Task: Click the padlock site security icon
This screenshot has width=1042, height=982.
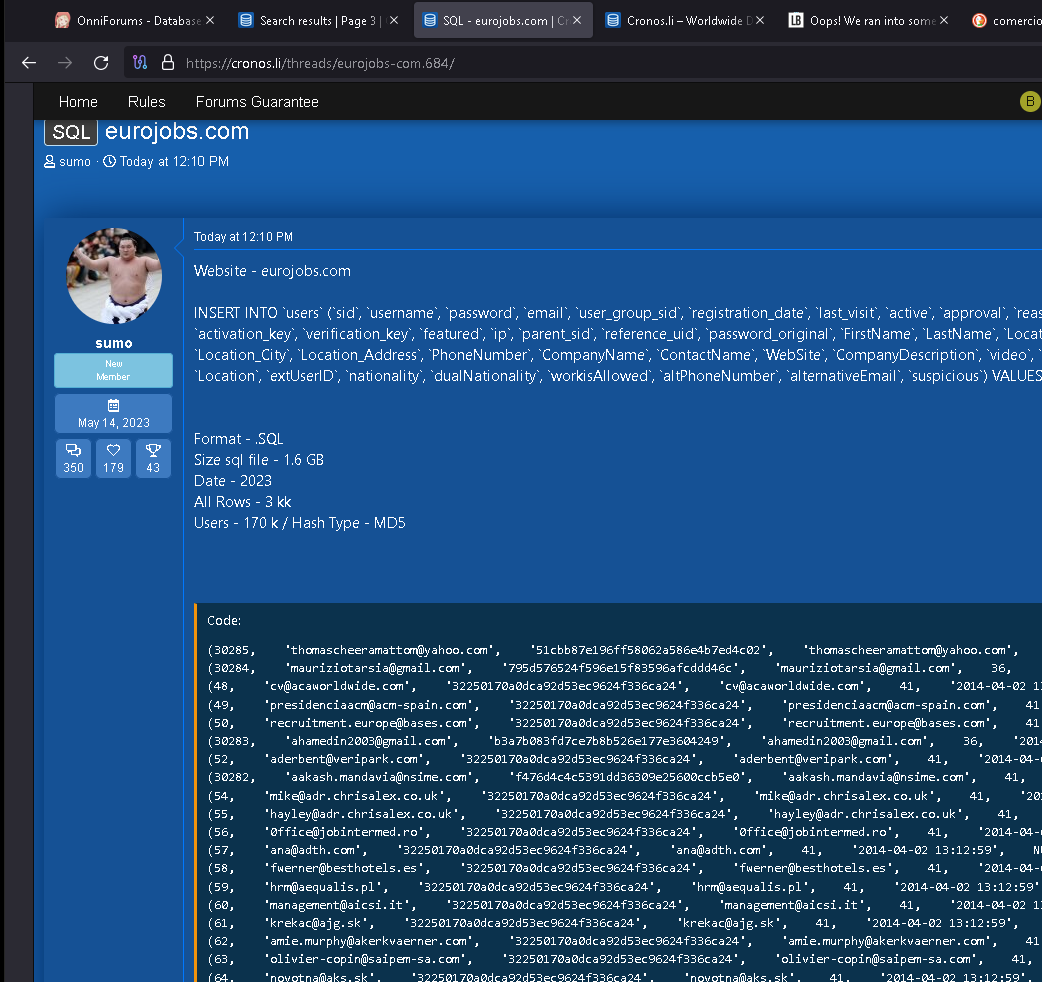Action: click(168, 62)
